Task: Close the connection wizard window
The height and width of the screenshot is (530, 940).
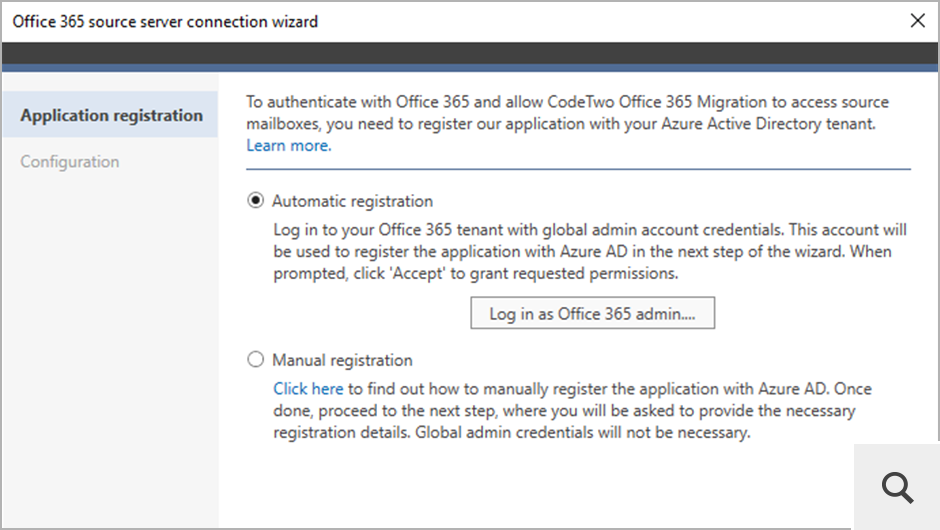Action: (x=917, y=21)
